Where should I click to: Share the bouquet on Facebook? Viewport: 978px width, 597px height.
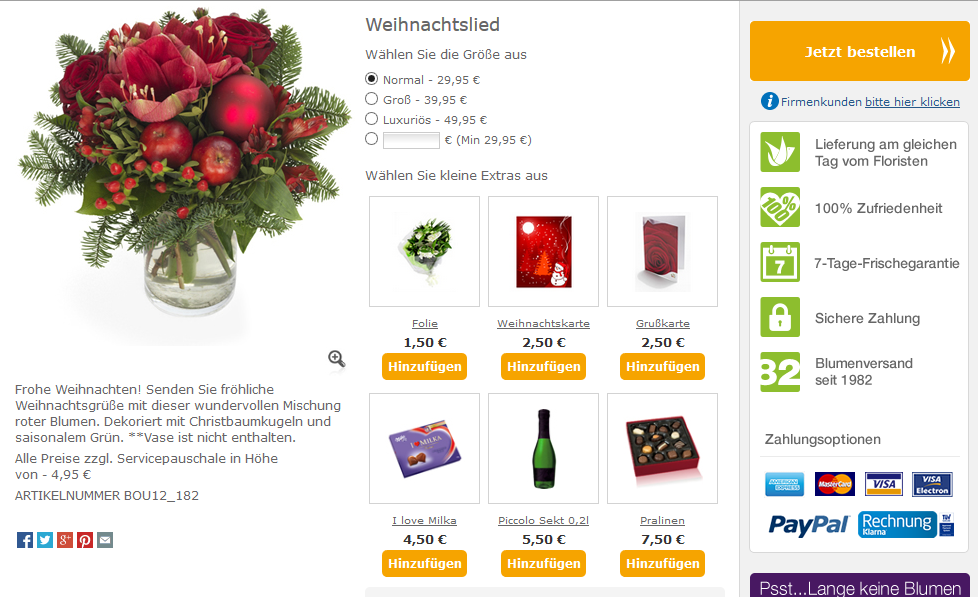click(25, 540)
